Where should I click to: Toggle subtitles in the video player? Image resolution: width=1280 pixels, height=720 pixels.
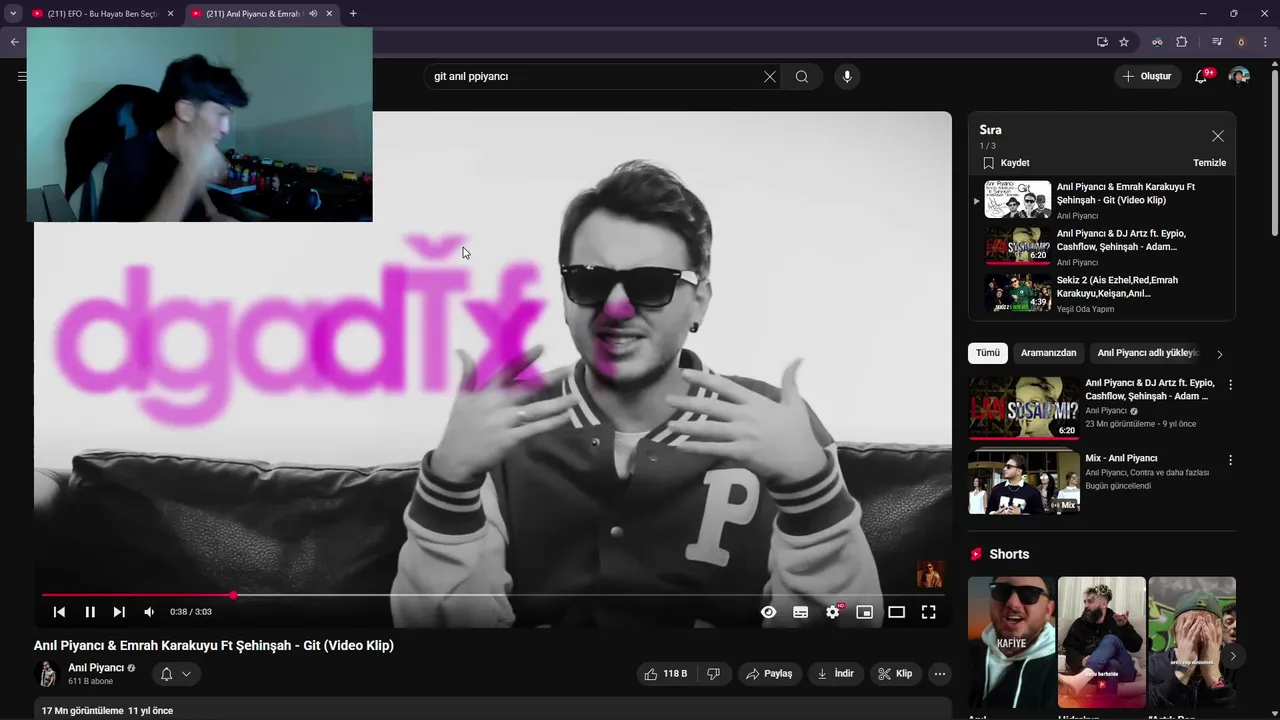[x=800, y=612]
